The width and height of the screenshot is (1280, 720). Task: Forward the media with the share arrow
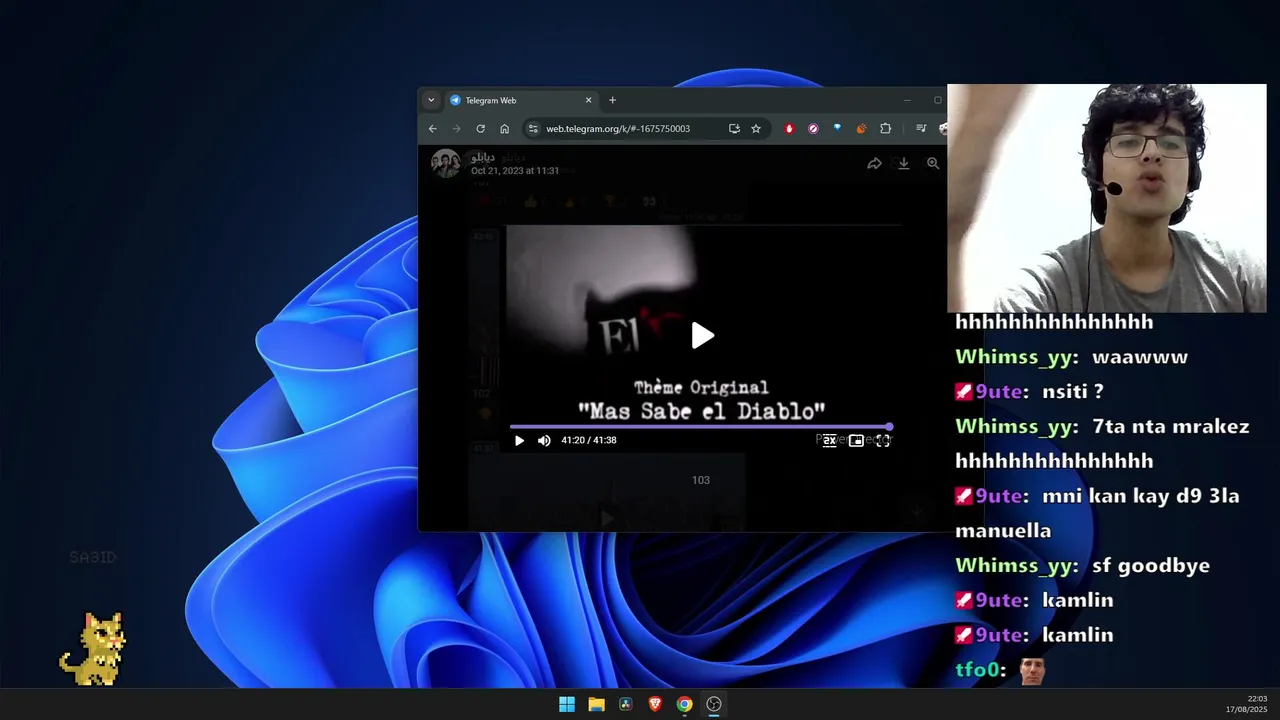pos(874,163)
